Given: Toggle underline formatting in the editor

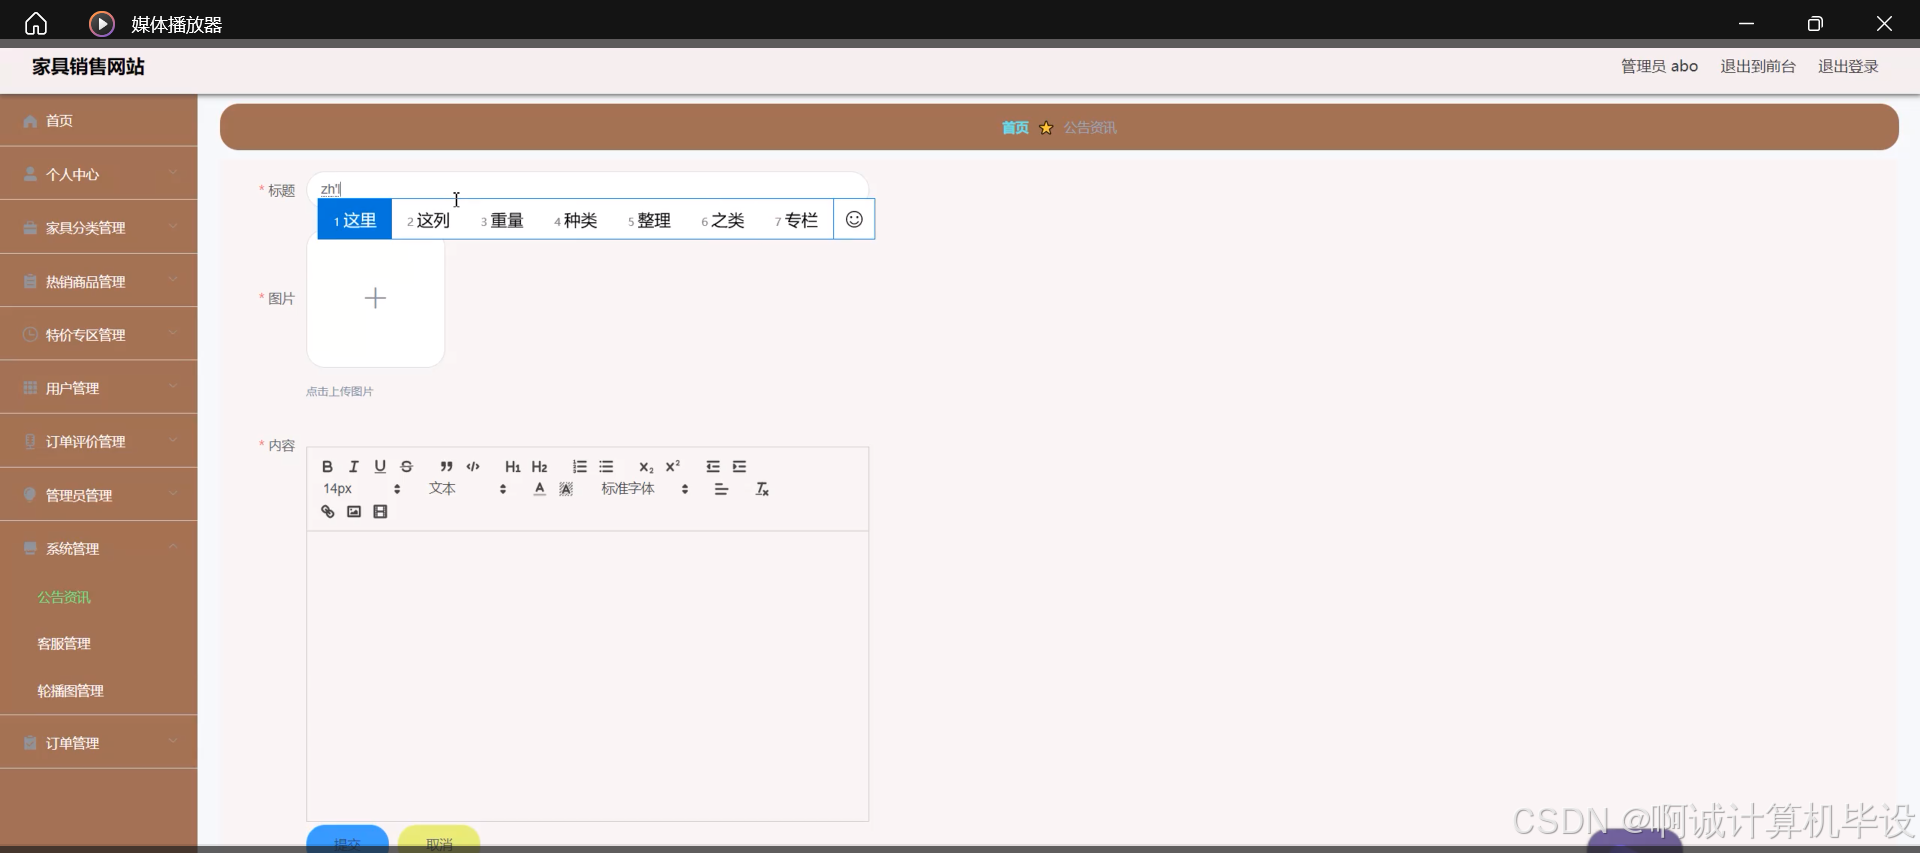Looking at the screenshot, I should [380, 467].
